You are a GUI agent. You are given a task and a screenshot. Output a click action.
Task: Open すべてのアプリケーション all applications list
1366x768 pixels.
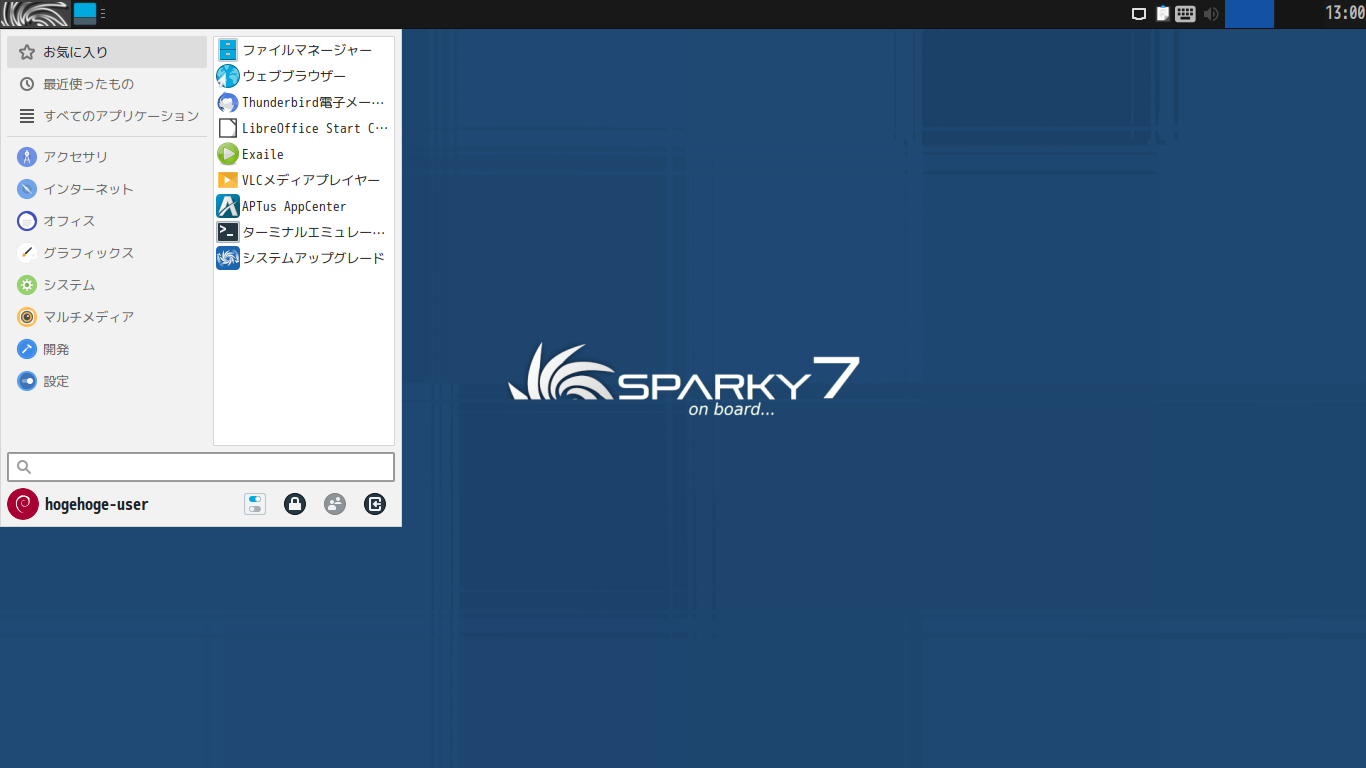tap(107, 116)
